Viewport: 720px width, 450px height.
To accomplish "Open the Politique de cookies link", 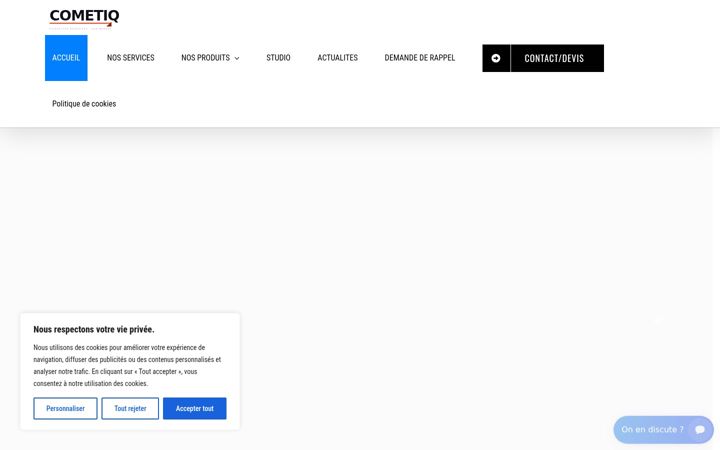I will coord(84,104).
